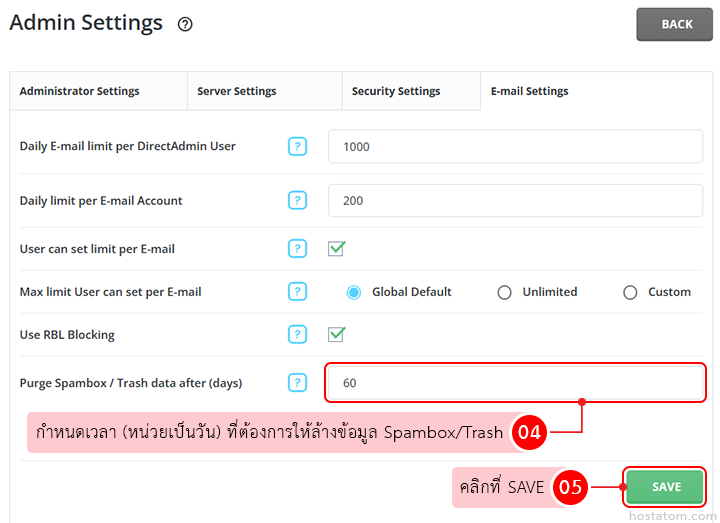Switch to the Administrator Settings tab

(80, 91)
